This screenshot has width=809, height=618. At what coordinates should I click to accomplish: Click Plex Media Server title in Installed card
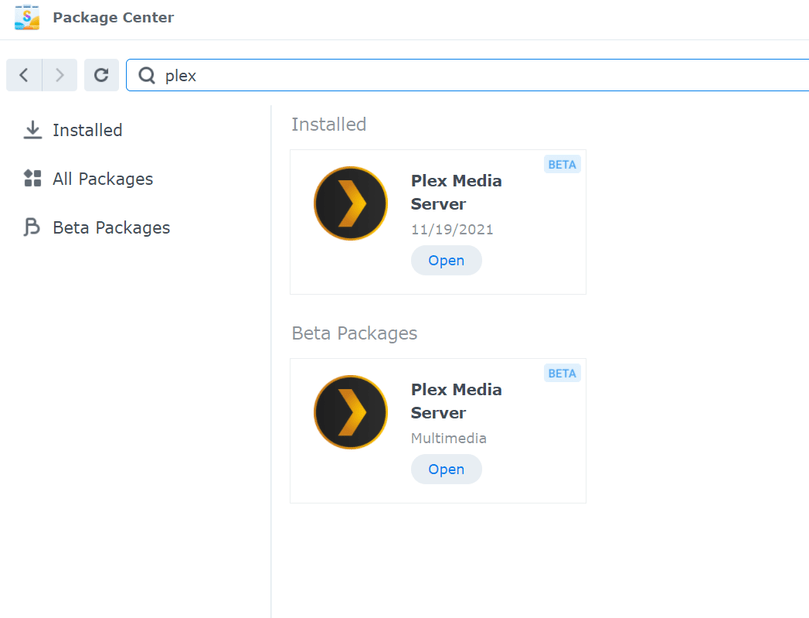tap(456, 192)
